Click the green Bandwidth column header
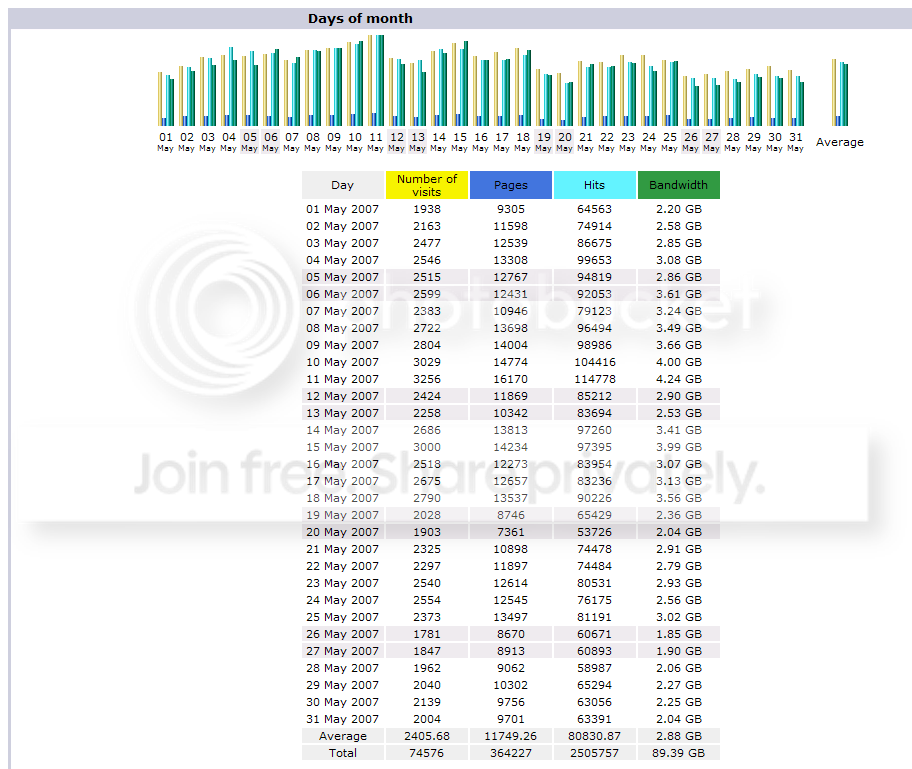Image resolution: width=912 pixels, height=769 pixels. click(679, 185)
